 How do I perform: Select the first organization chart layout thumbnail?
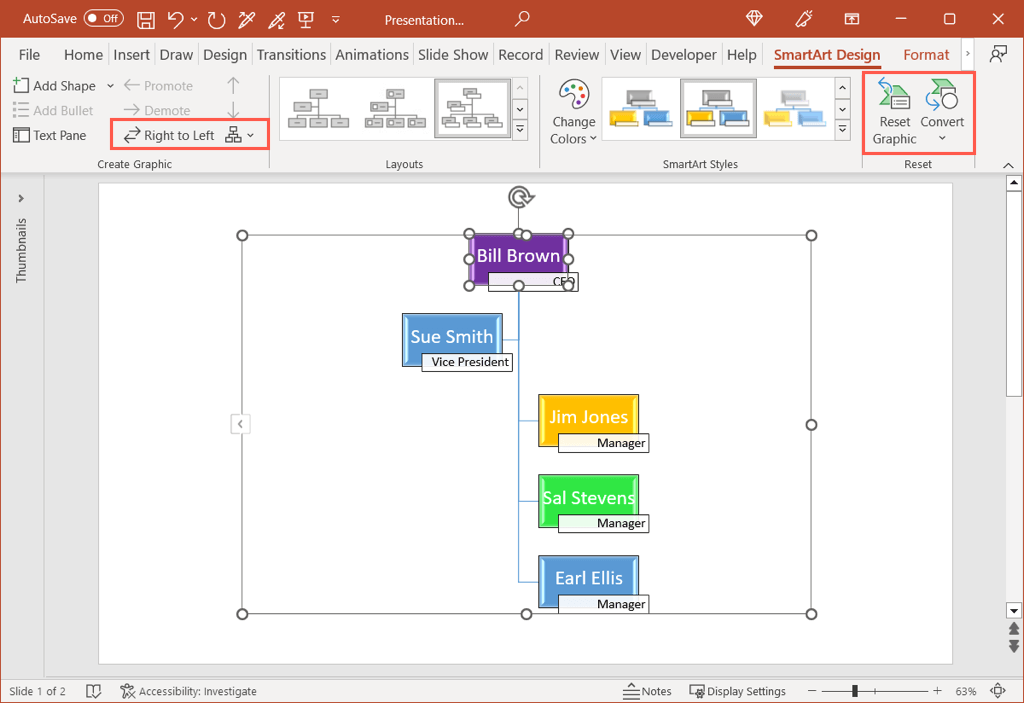point(317,107)
